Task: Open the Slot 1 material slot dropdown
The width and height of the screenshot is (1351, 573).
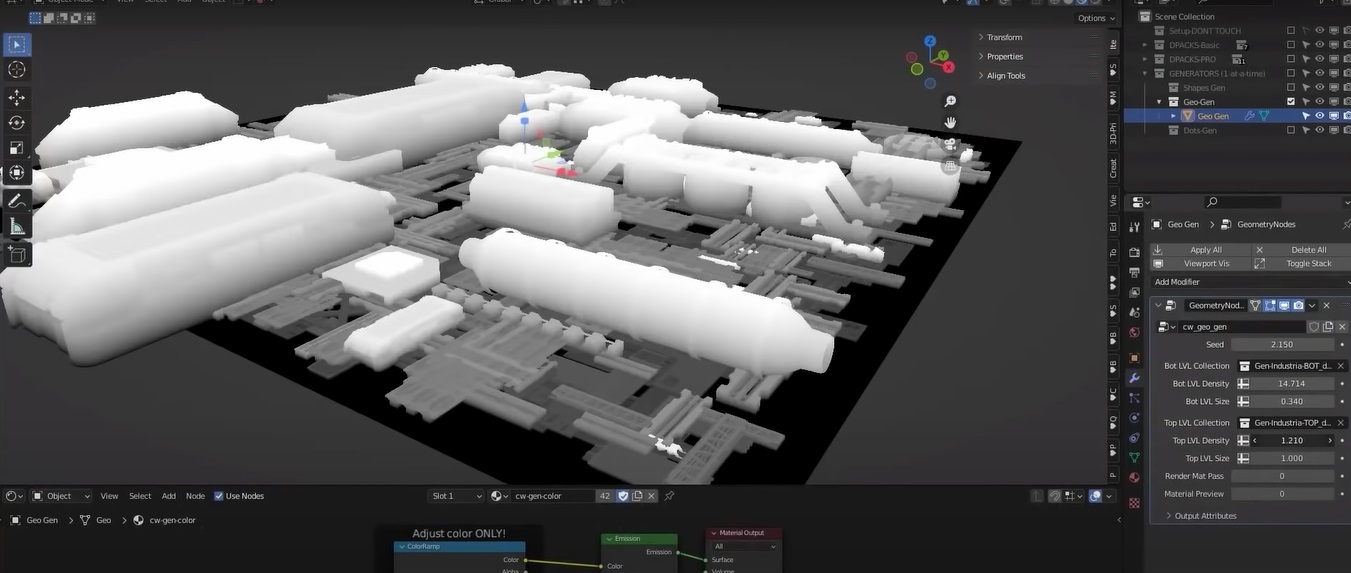Action: point(455,496)
